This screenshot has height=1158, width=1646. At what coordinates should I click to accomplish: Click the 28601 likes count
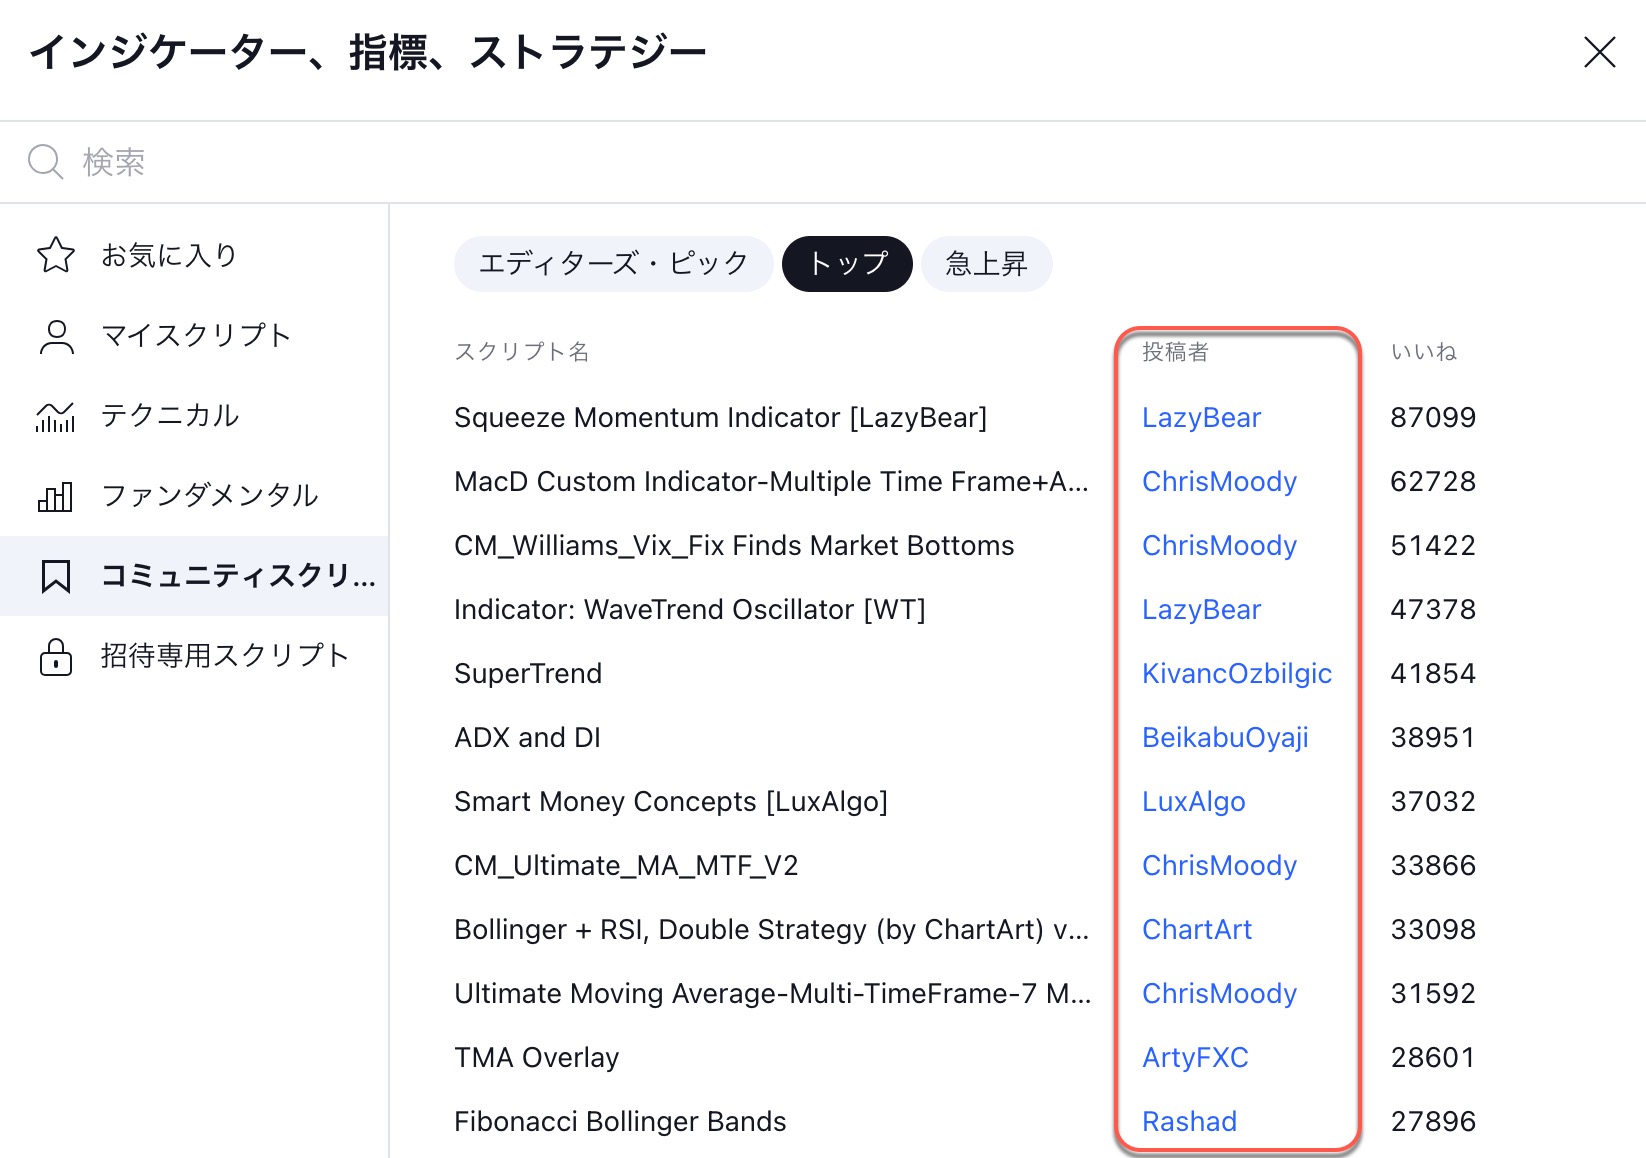coord(1433,1058)
